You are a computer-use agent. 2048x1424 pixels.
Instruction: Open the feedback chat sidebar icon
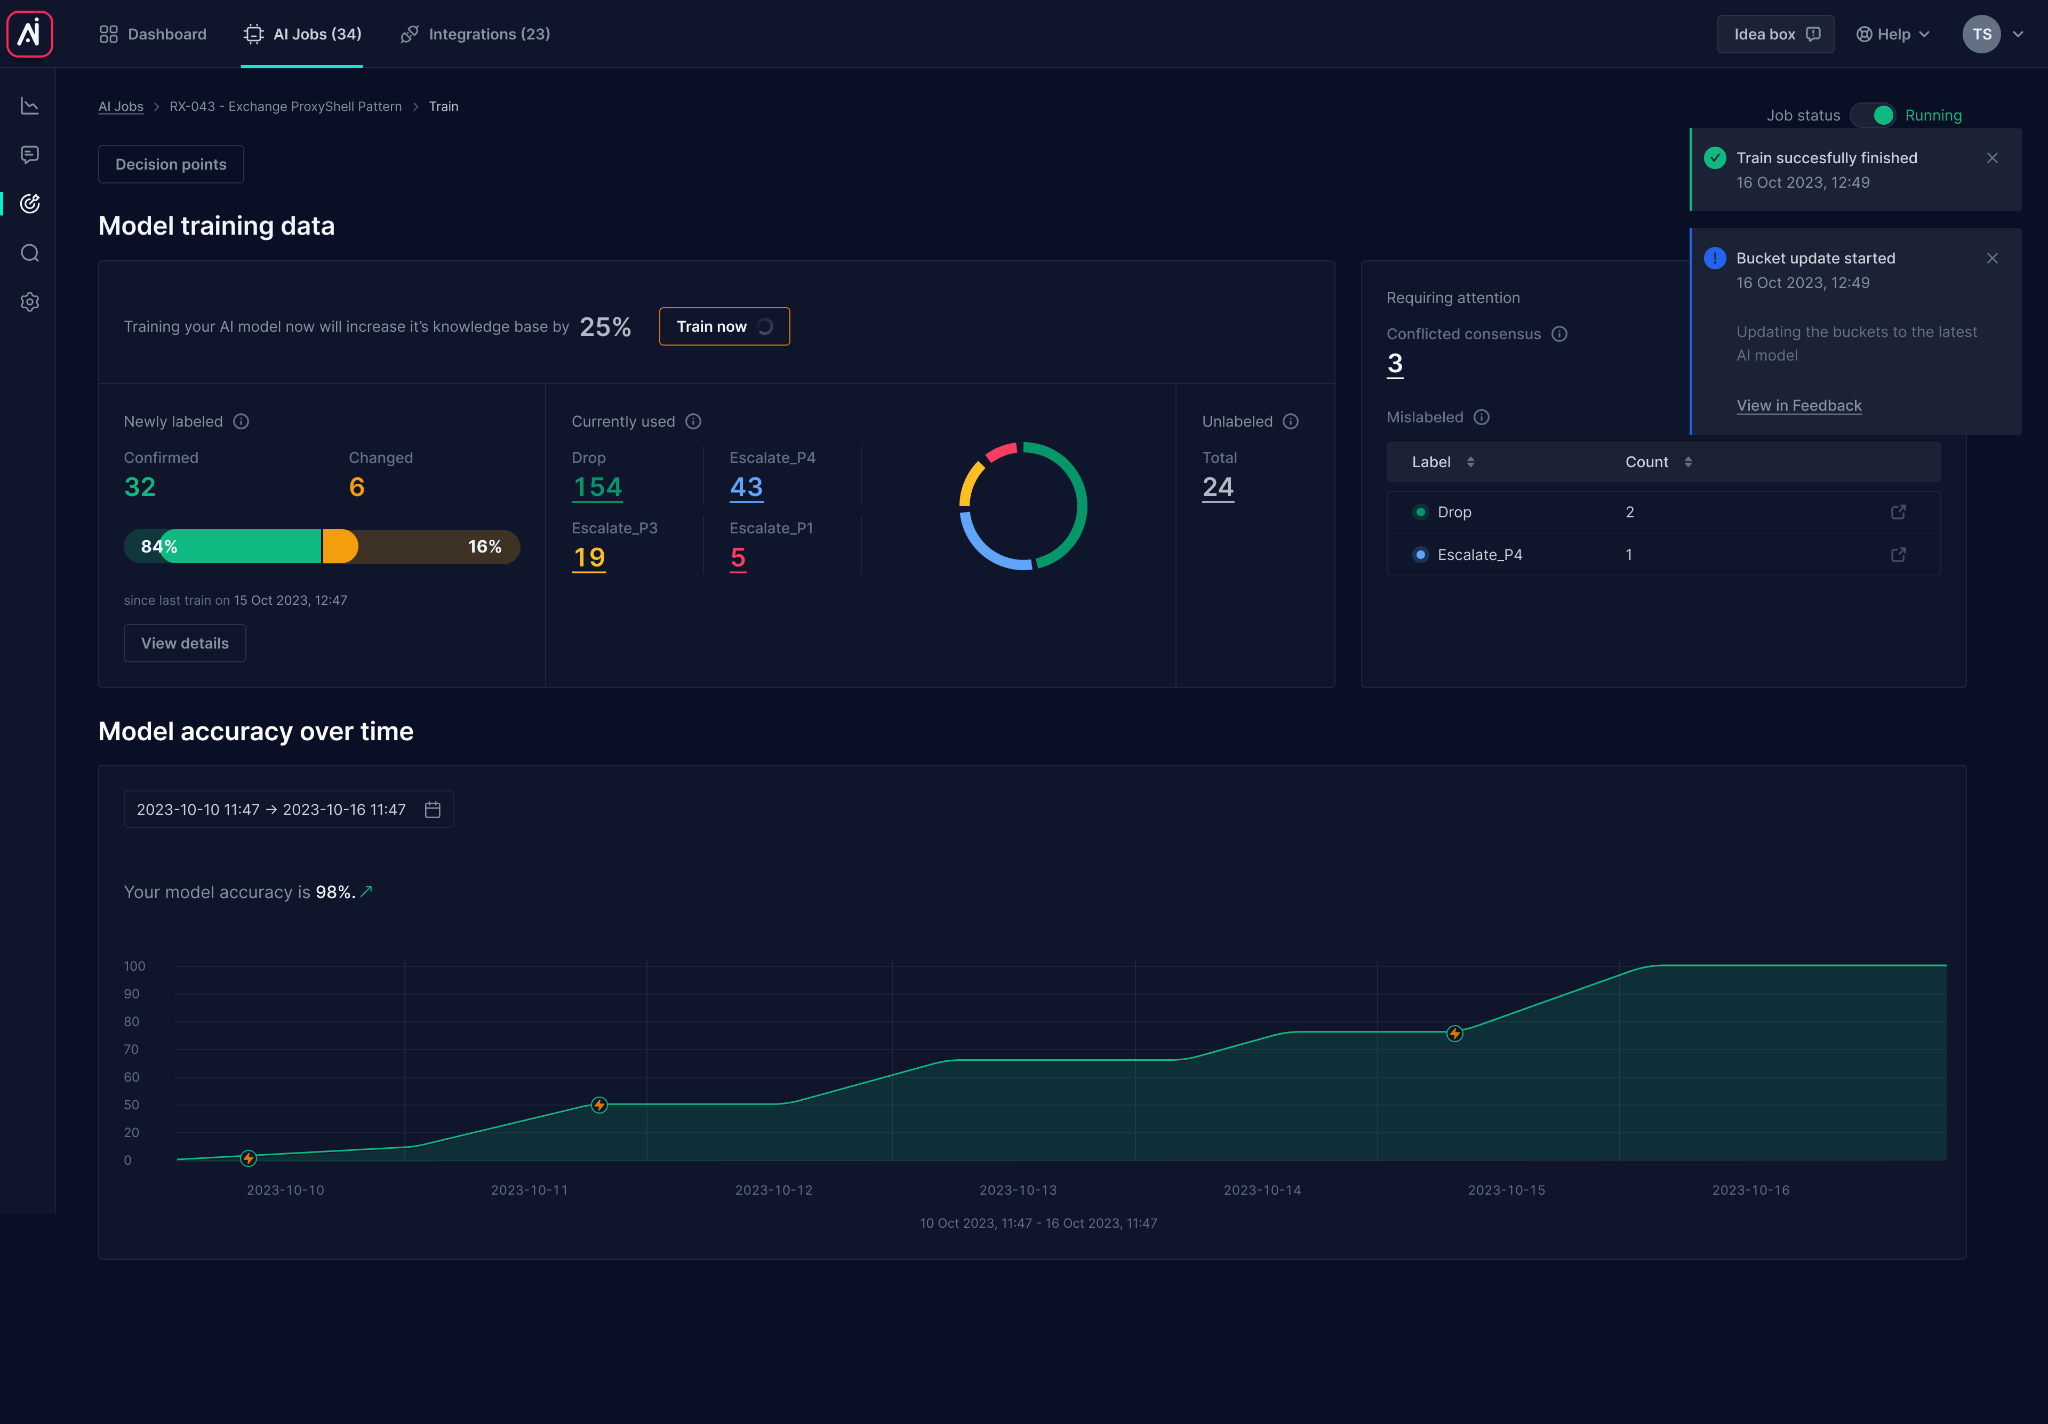[x=30, y=155]
